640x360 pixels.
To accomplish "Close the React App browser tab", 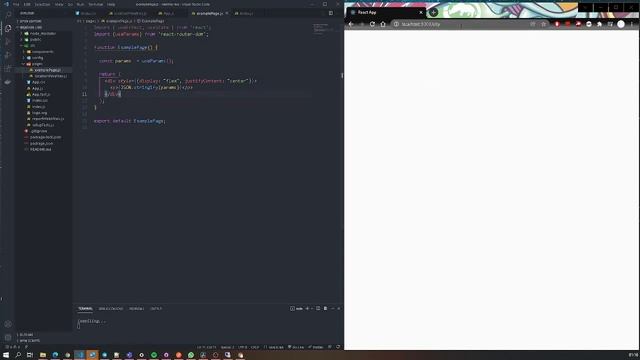I will pyautogui.click(x=421, y=12).
